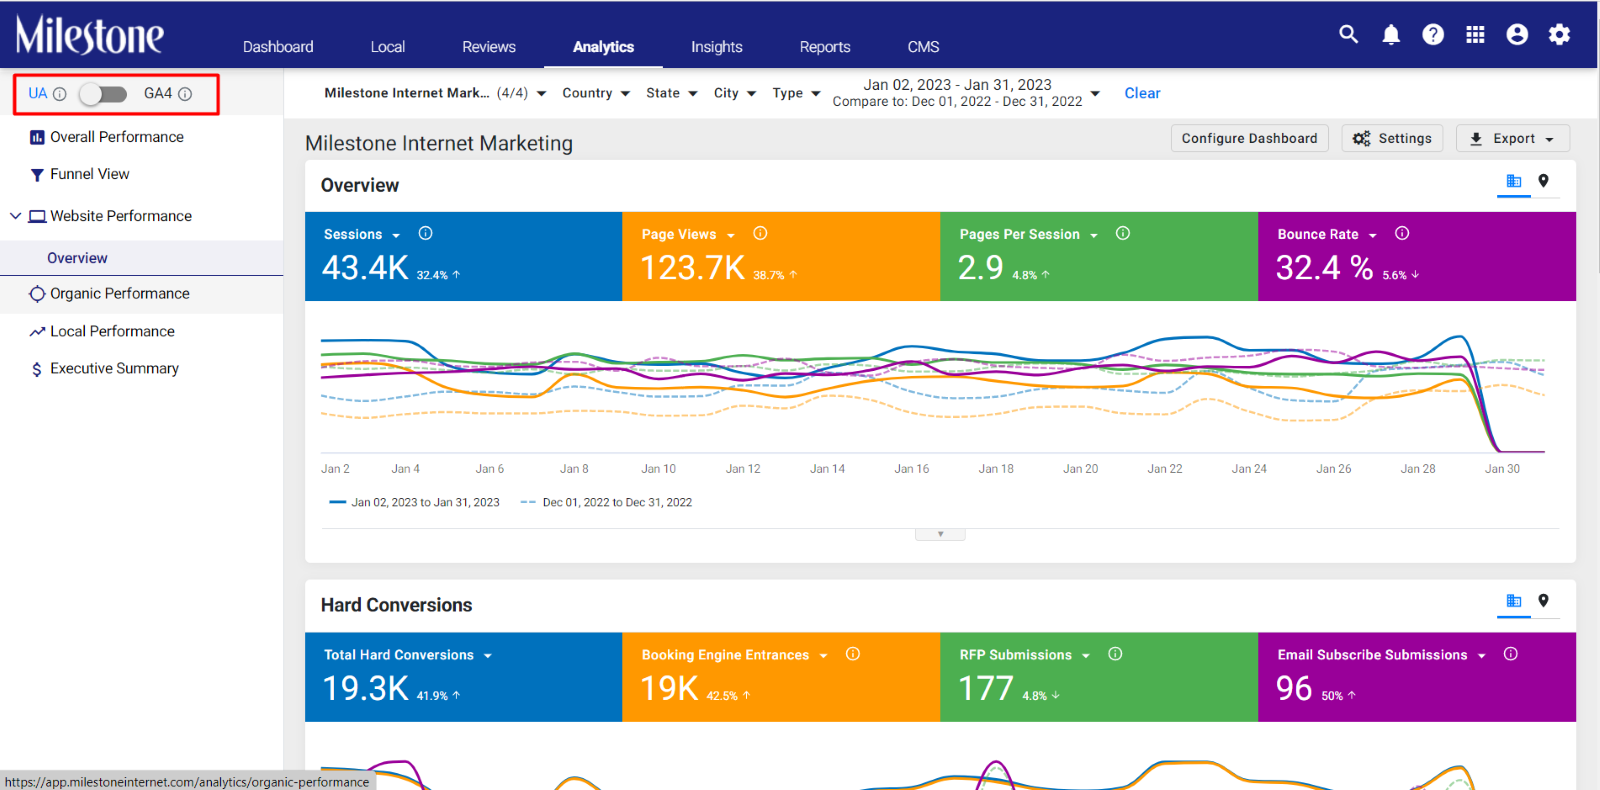Click the Configure Dashboard button
The height and width of the screenshot is (790, 1600).
coord(1250,139)
